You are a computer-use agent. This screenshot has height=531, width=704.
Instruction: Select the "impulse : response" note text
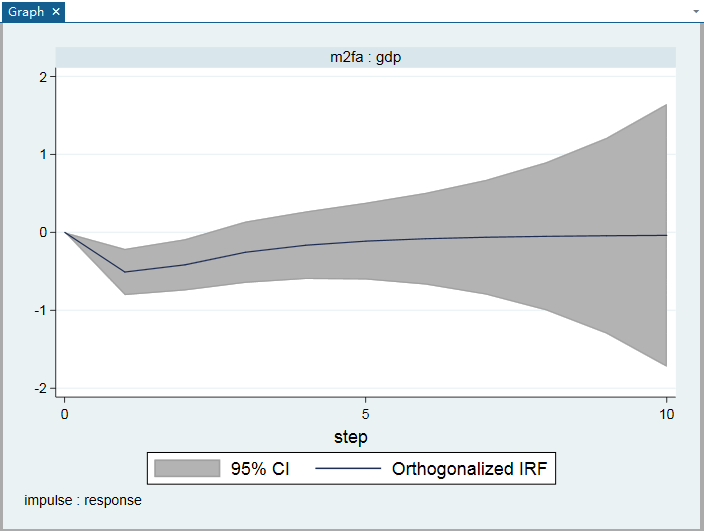[83, 500]
